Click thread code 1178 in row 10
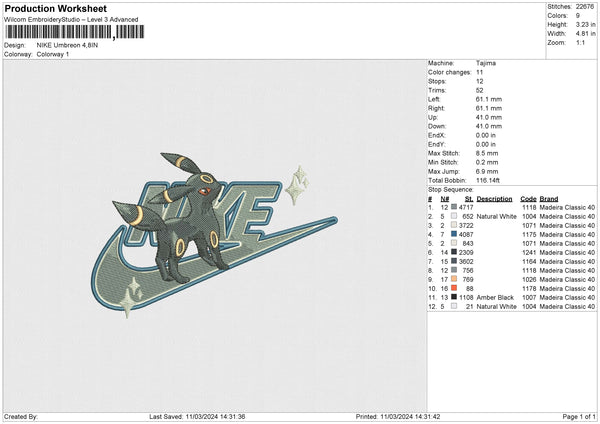Image resolution: width=600 pixels, height=424 pixels. (529, 288)
